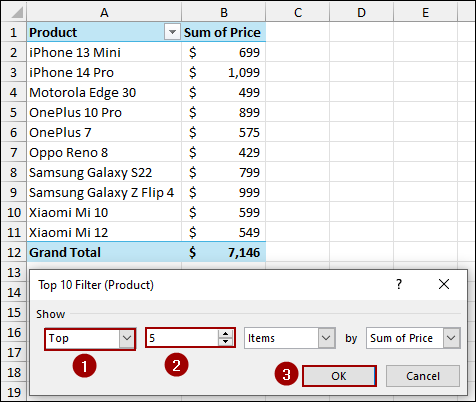
Task: Select the Motorola Edge 30 cell
Action: [x=104, y=92]
